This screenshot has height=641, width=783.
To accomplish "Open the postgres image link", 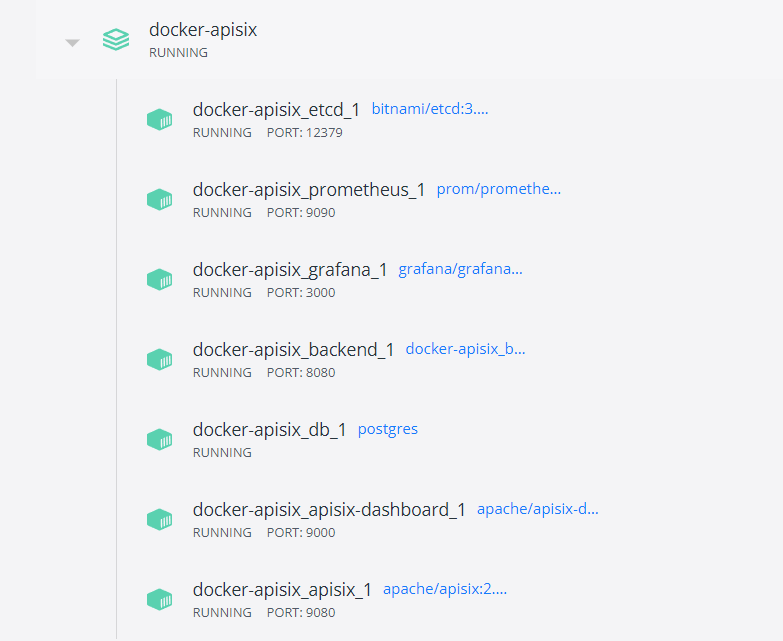I will (x=388, y=429).
